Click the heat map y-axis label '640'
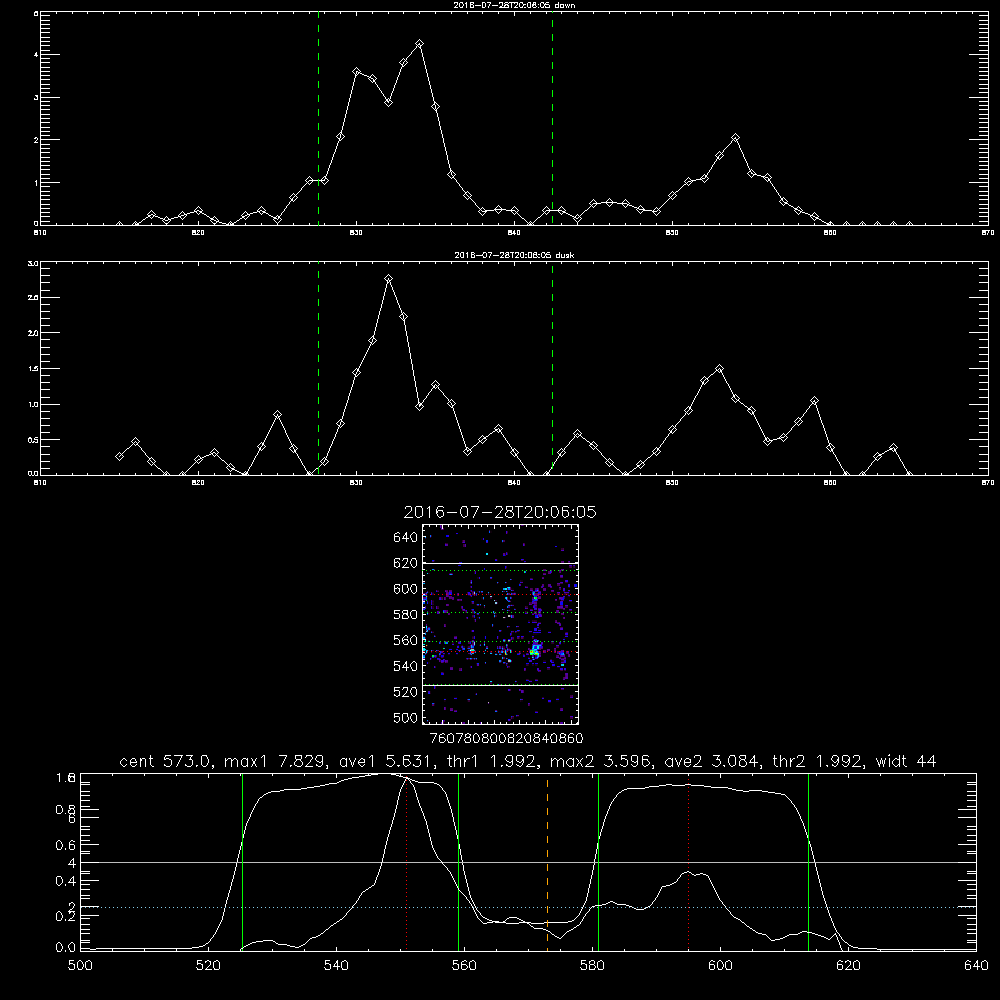This screenshot has width=1000, height=1000. (406, 538)
